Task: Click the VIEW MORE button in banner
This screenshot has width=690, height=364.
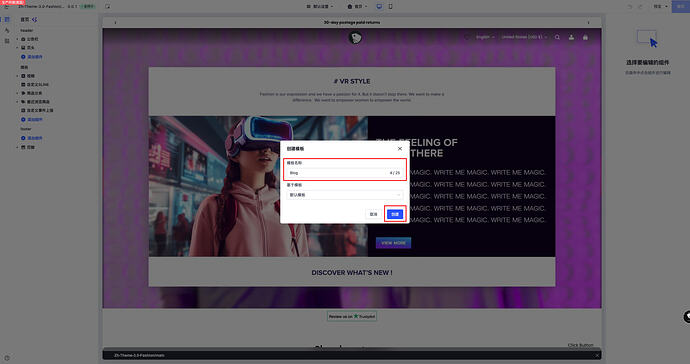Action: pos(393,243)
